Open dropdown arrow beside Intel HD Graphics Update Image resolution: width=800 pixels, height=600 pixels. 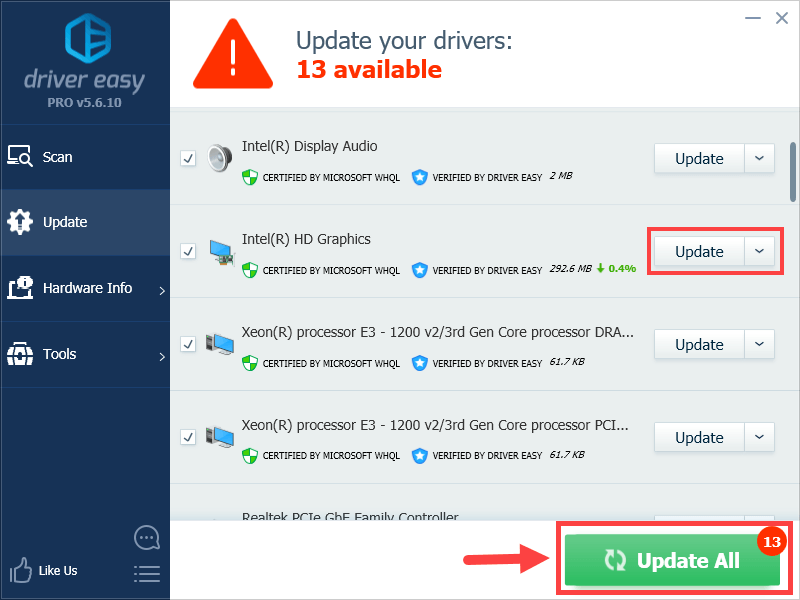(x=759, y=251)
